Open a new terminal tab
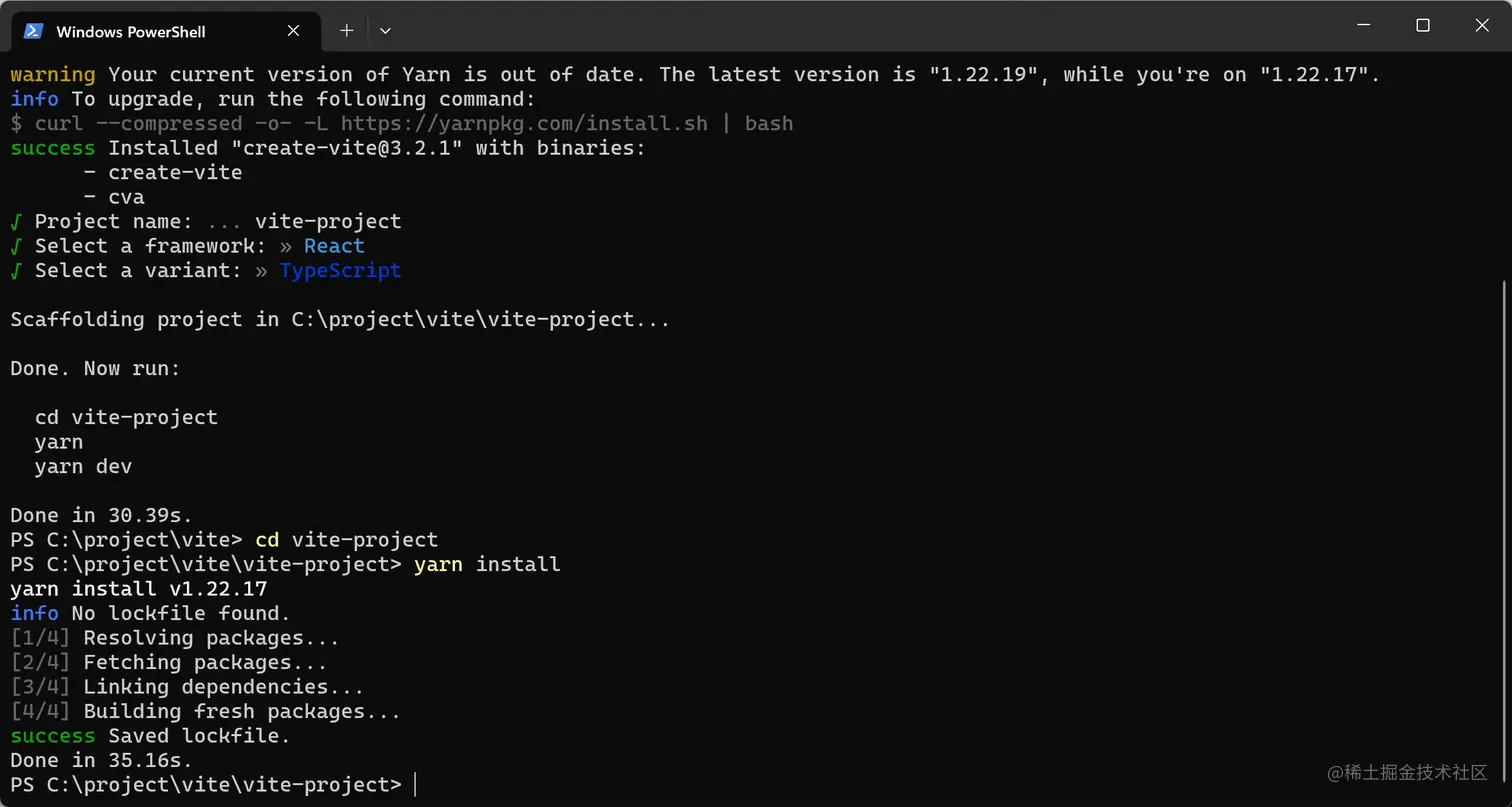 pos(346,31)
